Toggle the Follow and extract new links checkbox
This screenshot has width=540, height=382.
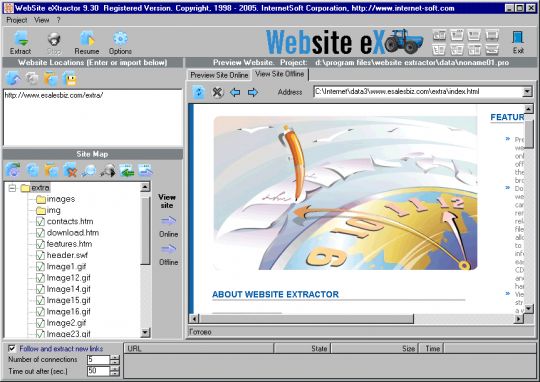(12, 349)
